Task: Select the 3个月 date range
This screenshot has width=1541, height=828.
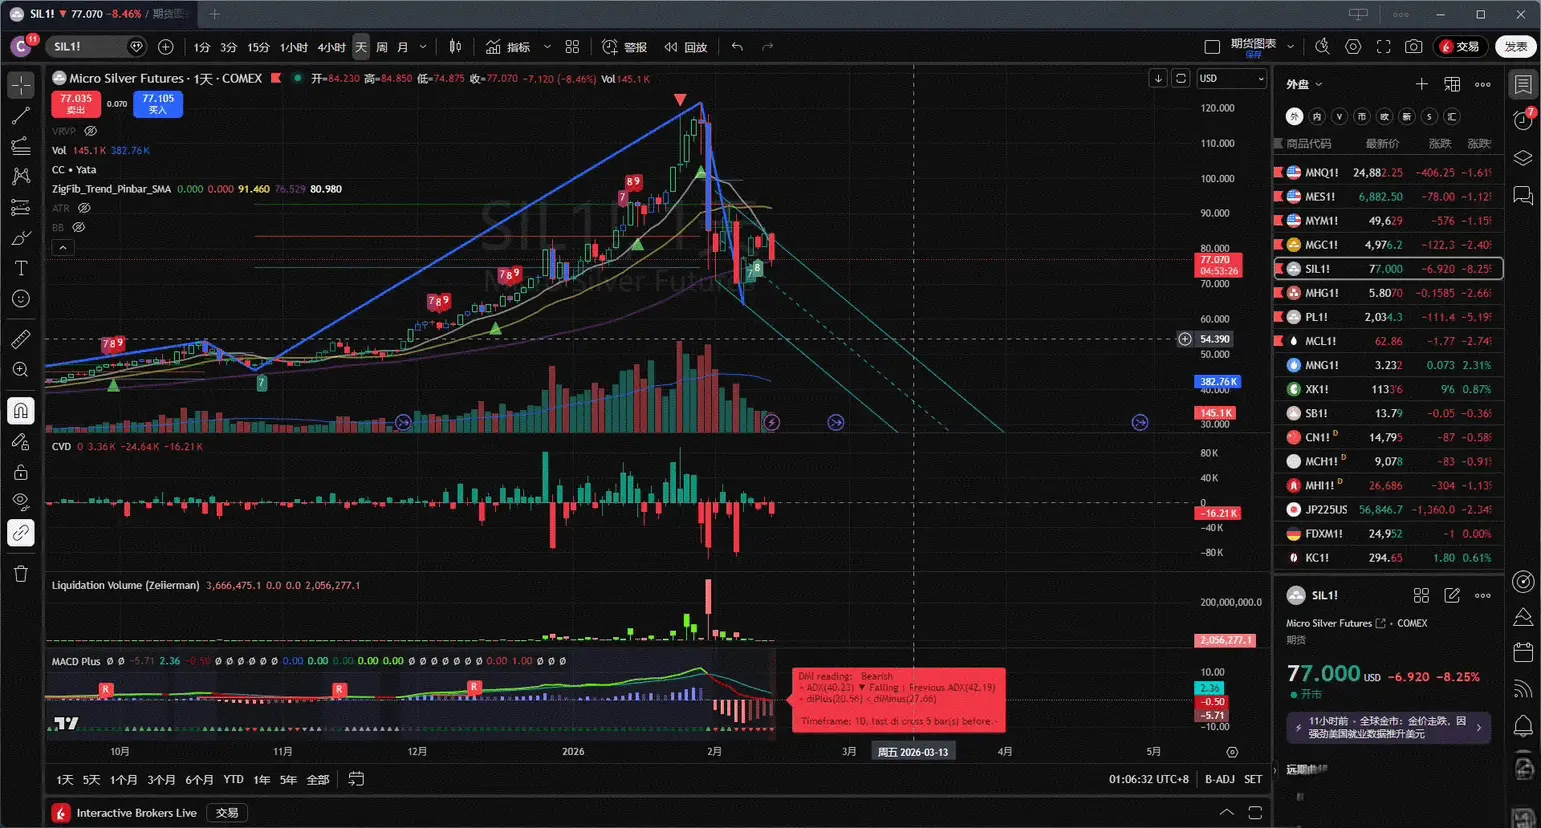Action: (161, 779)
